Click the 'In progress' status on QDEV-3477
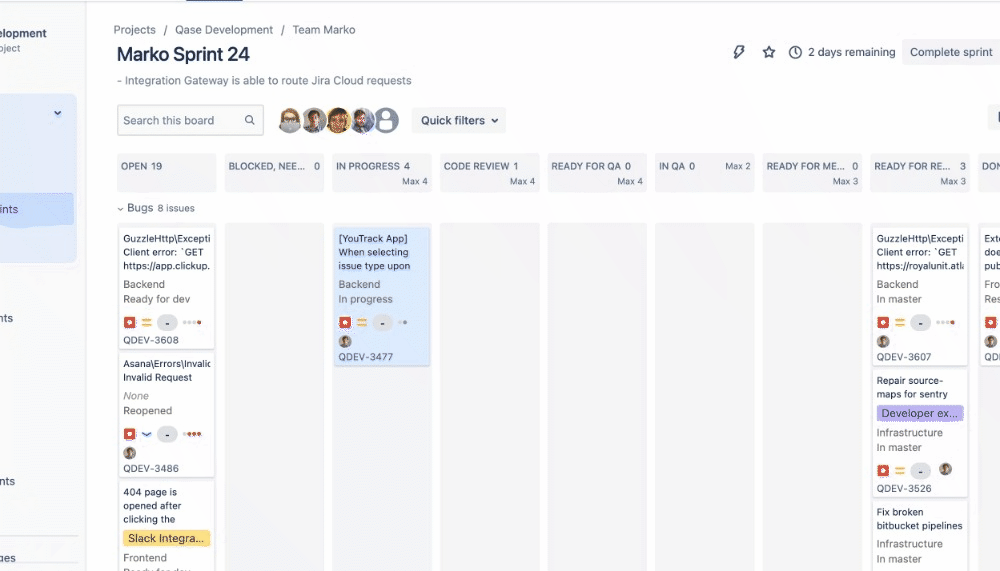Viewport: 1000px width, 571px height. [x=365, y=299]
